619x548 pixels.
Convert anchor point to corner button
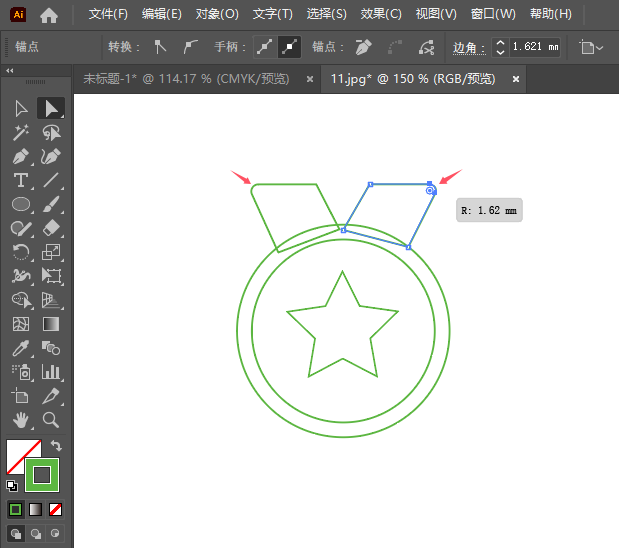[x=161, y=47]
